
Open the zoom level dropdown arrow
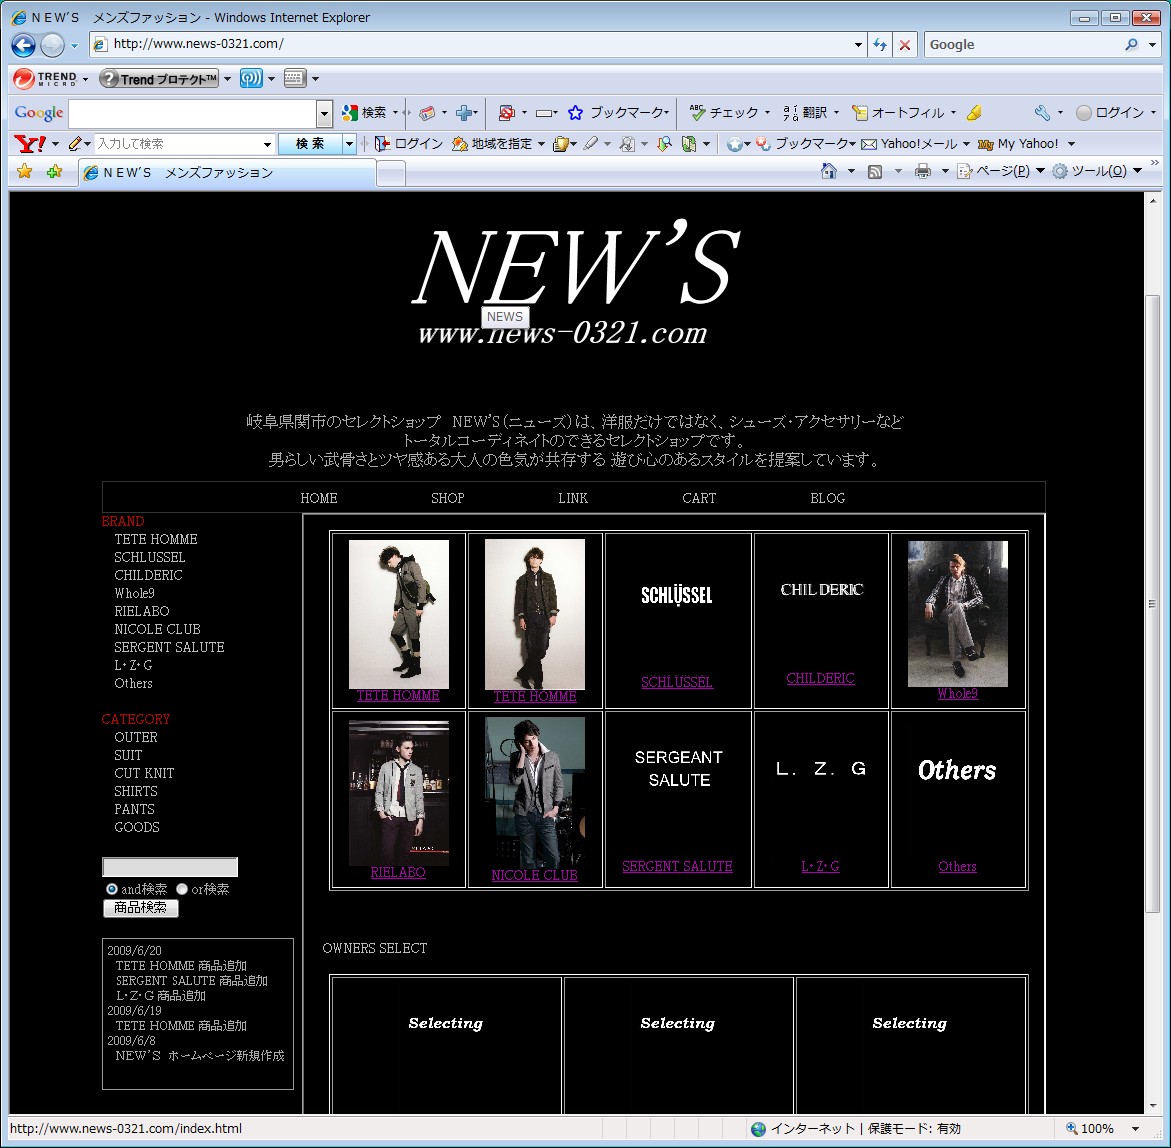pos(1135,1129)
